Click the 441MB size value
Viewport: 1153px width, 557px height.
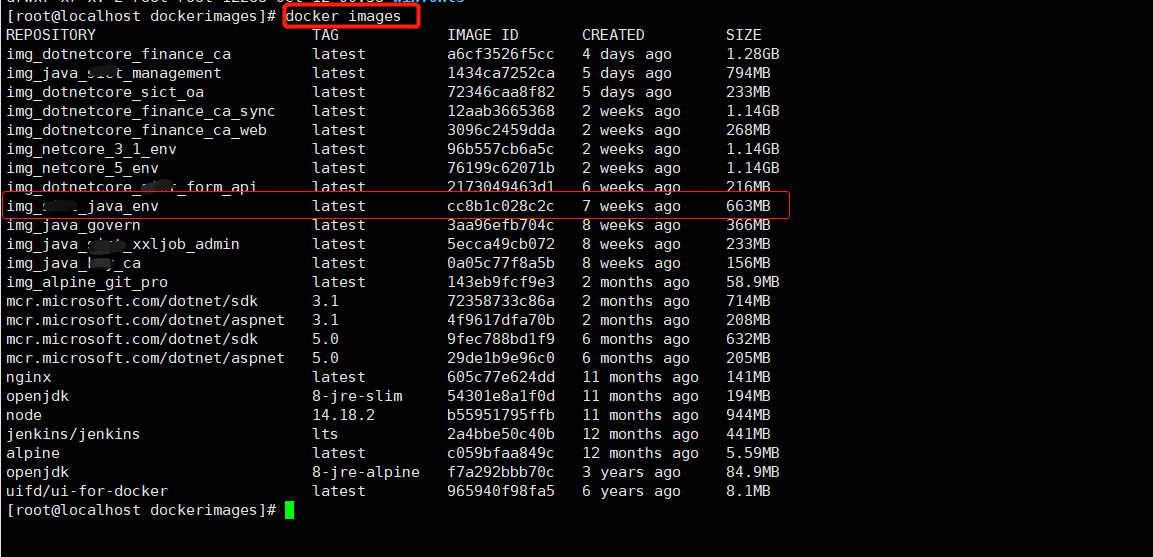(x=748, y=434)
